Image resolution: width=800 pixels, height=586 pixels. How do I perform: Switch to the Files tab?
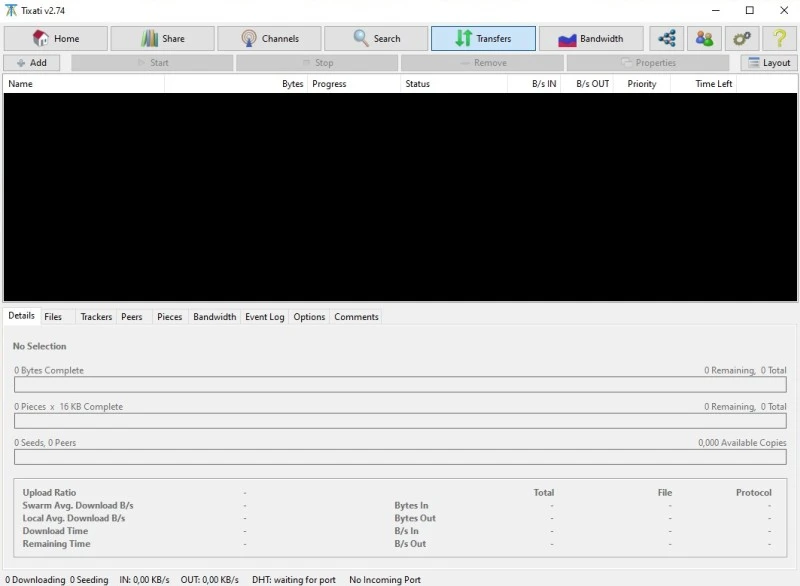[x=53, y=317]
